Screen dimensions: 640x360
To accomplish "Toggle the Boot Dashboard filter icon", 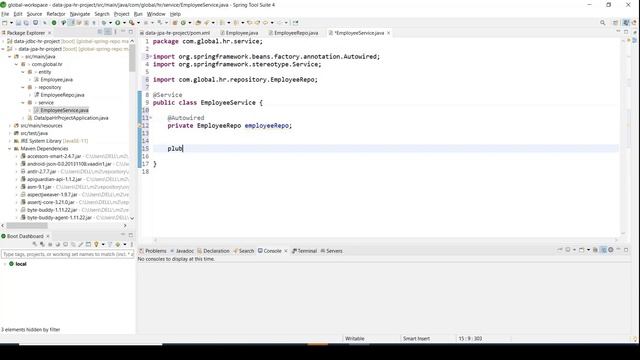I will tap(109, 244).
